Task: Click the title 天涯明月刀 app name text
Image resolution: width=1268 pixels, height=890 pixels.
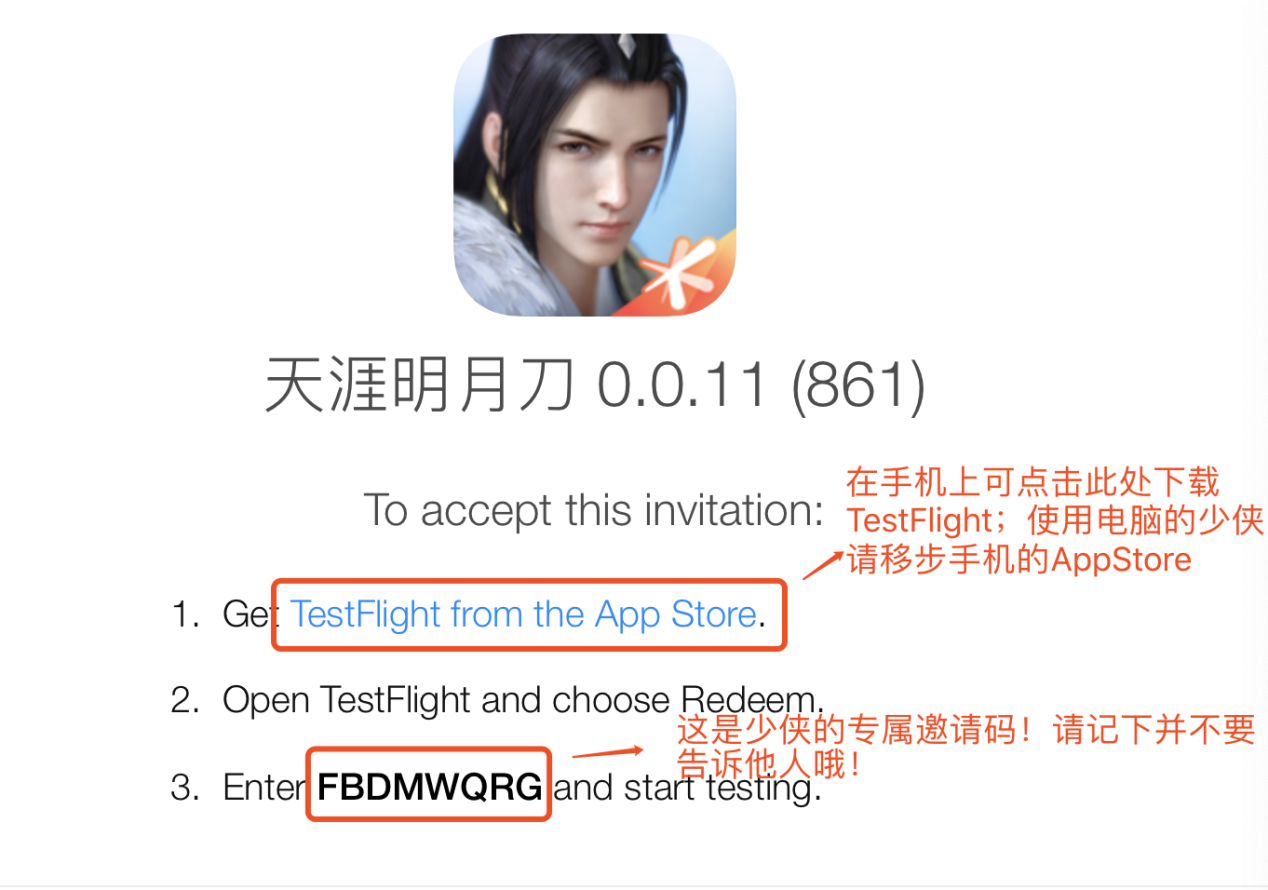Action: [420, 386]
